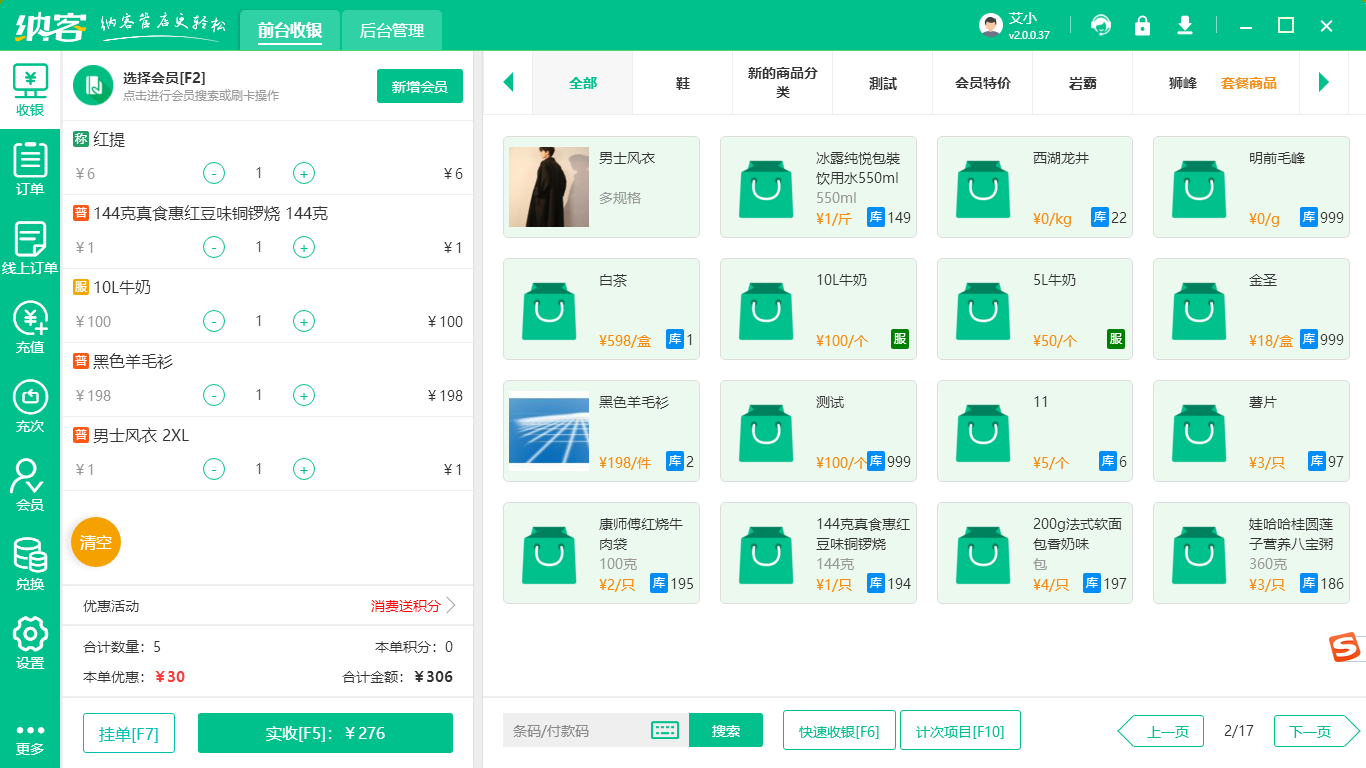Add 5L牛奶 product to cart
This screenshot has height=768, width=1366.
point(1035,309)
